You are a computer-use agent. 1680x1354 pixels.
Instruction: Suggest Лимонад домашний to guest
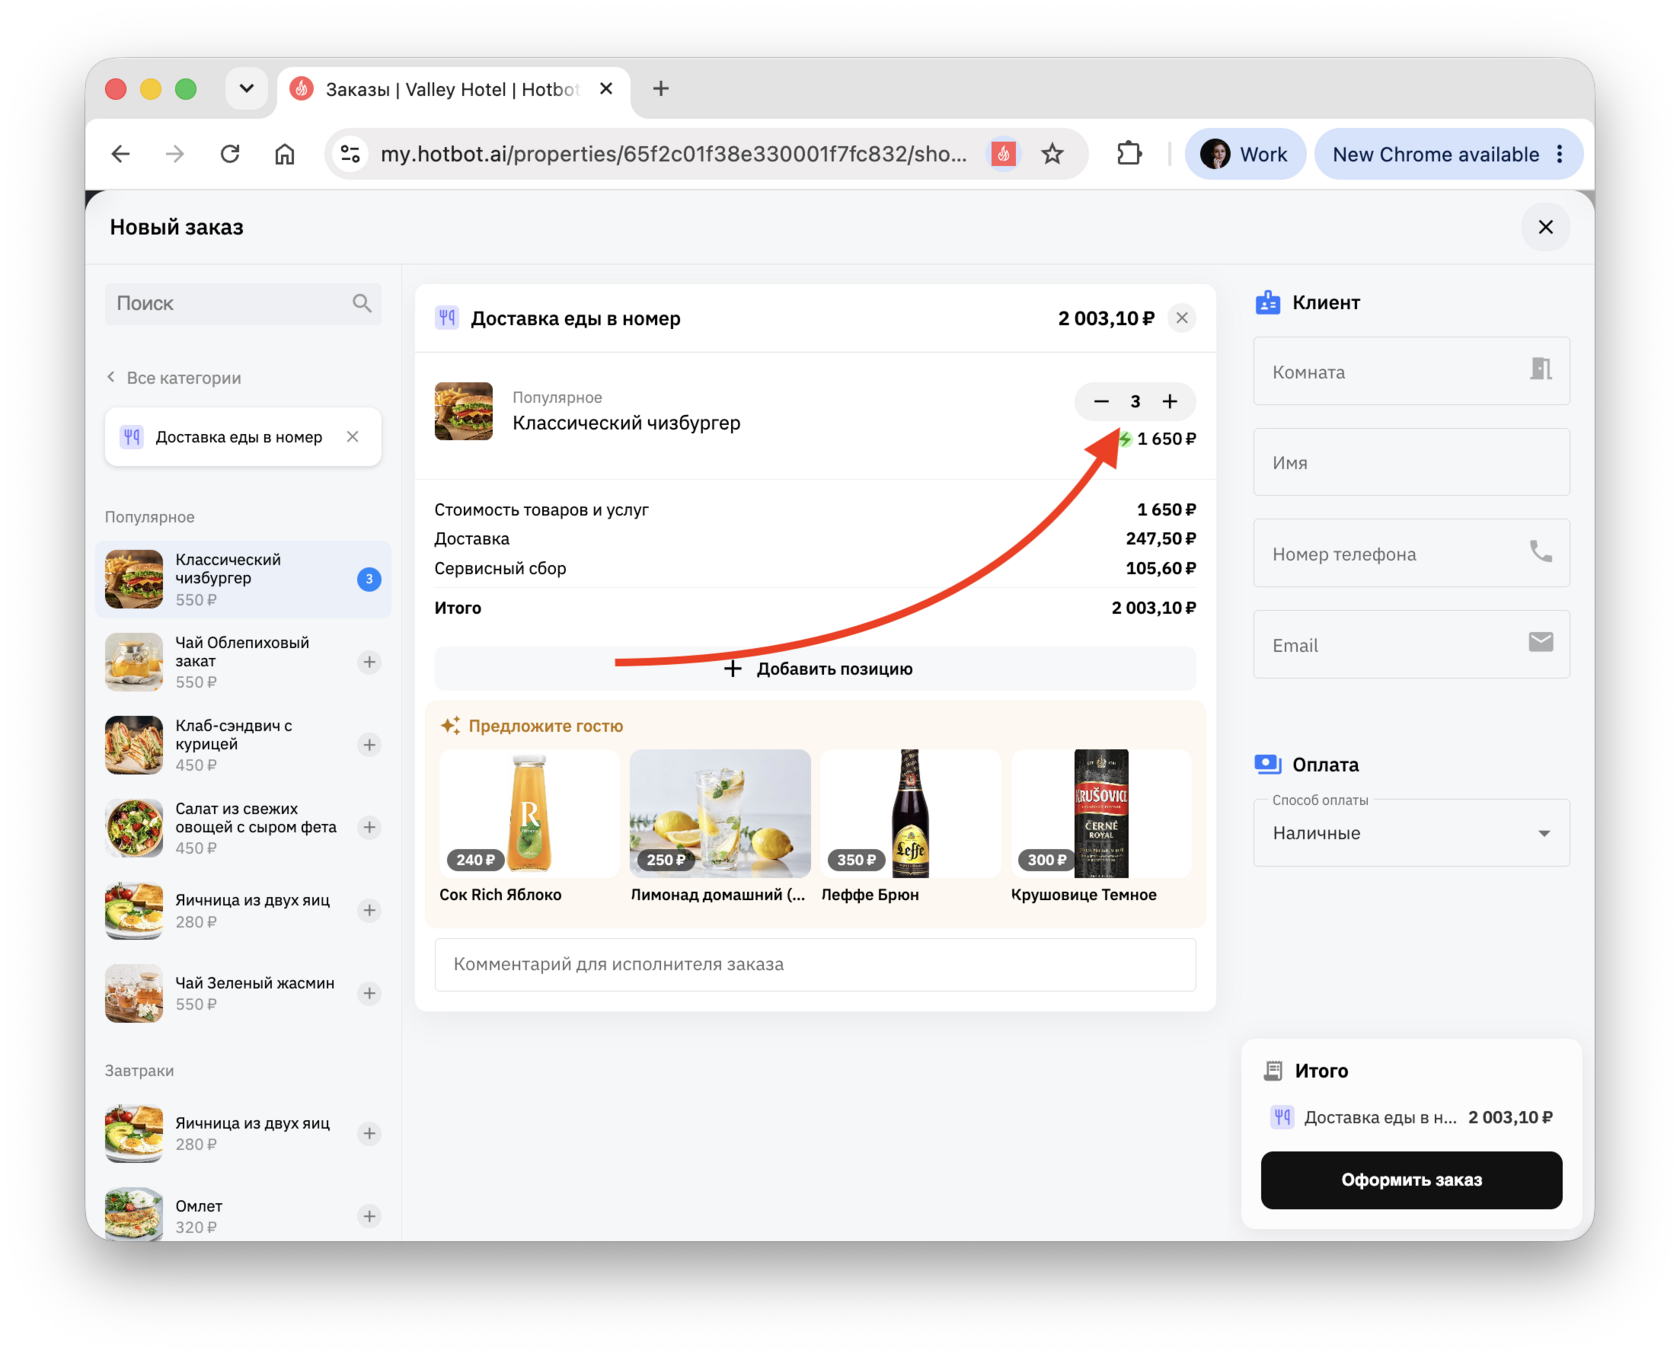(720, 826)
